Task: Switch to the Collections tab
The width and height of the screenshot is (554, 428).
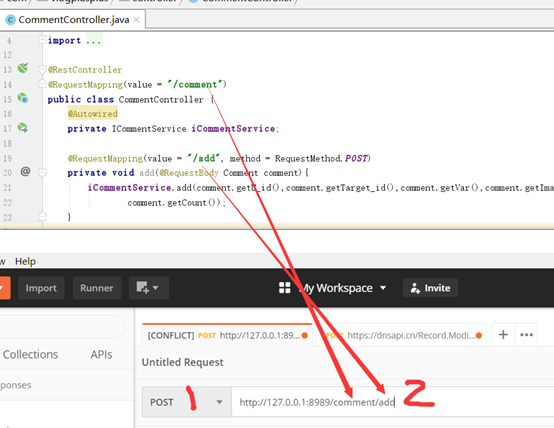Action: [30, 354]
